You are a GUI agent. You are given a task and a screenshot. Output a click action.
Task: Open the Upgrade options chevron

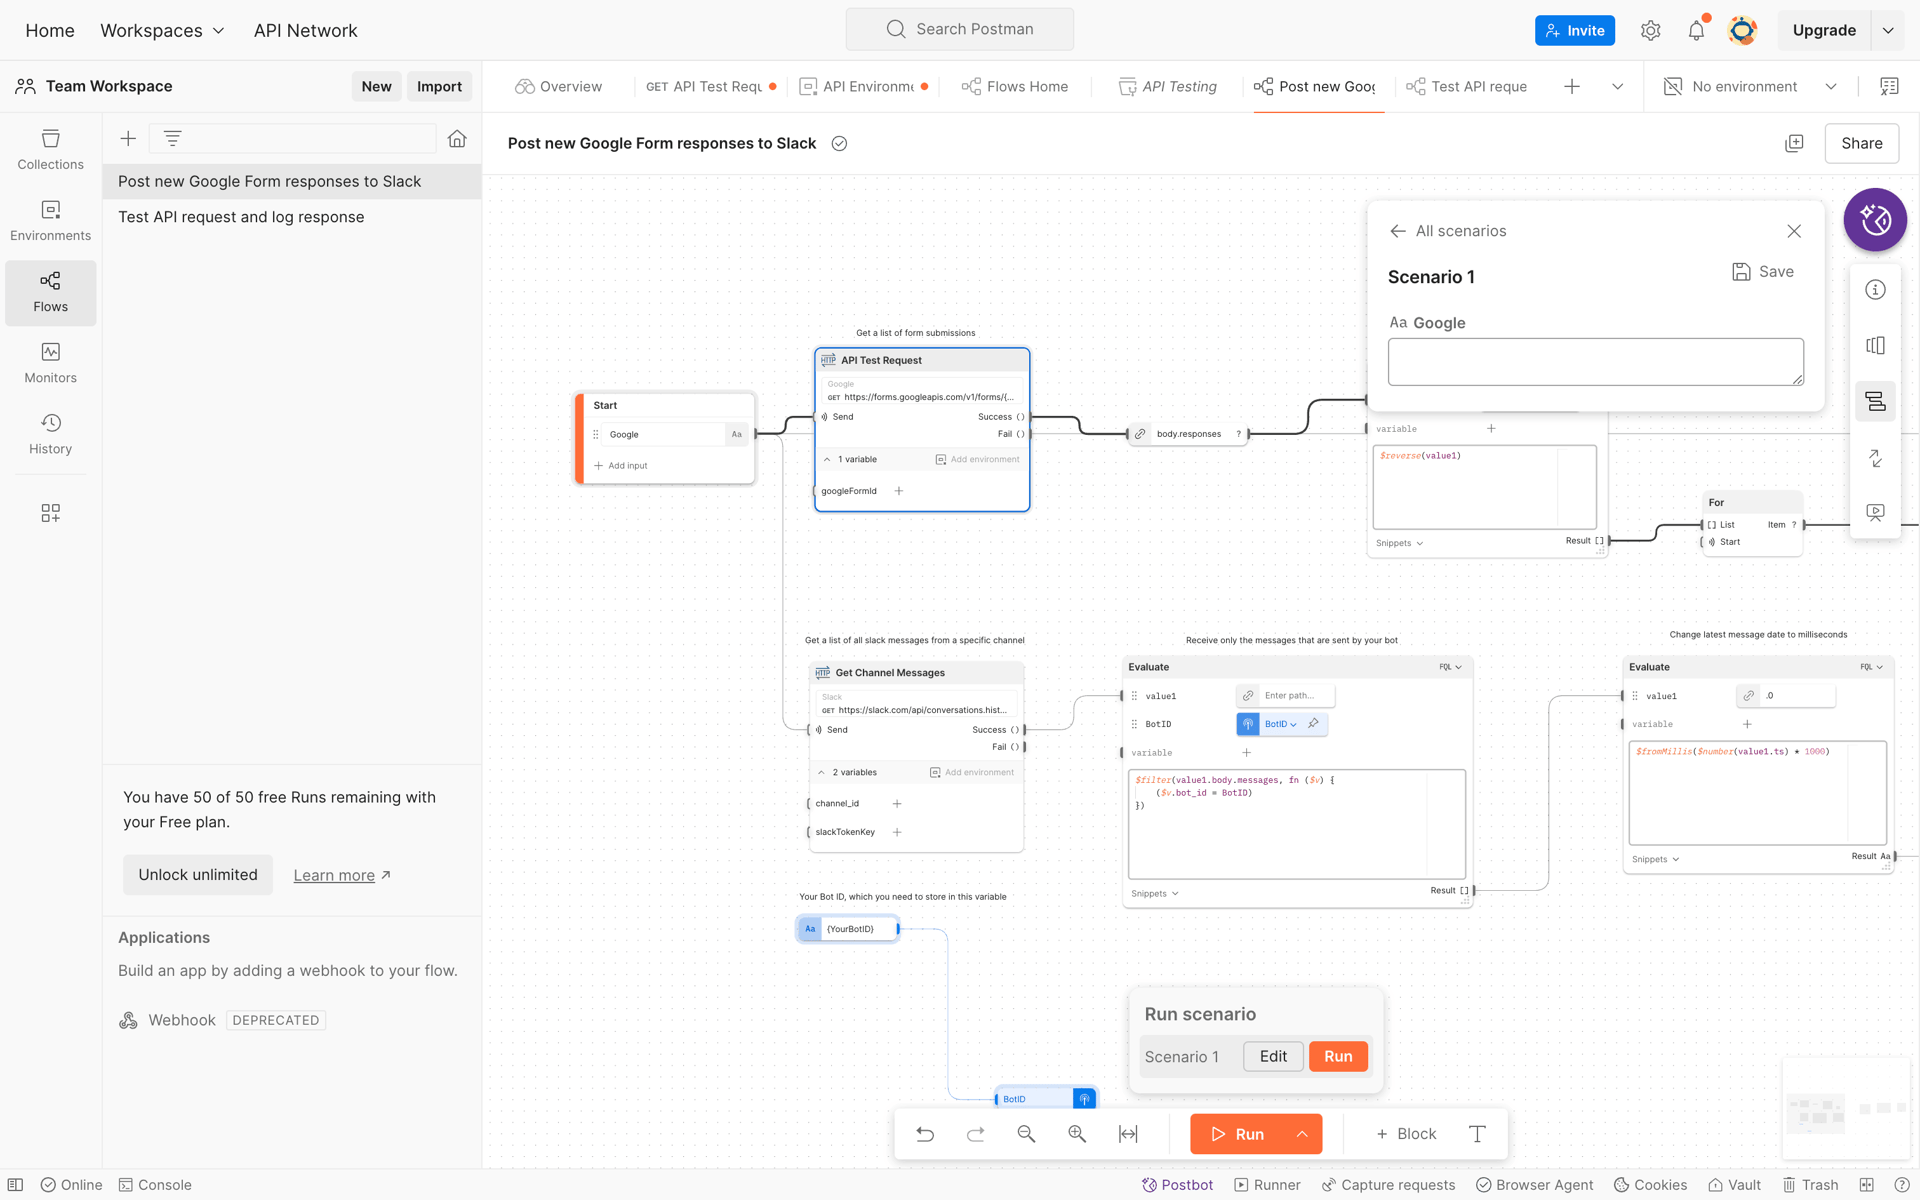1888,30
